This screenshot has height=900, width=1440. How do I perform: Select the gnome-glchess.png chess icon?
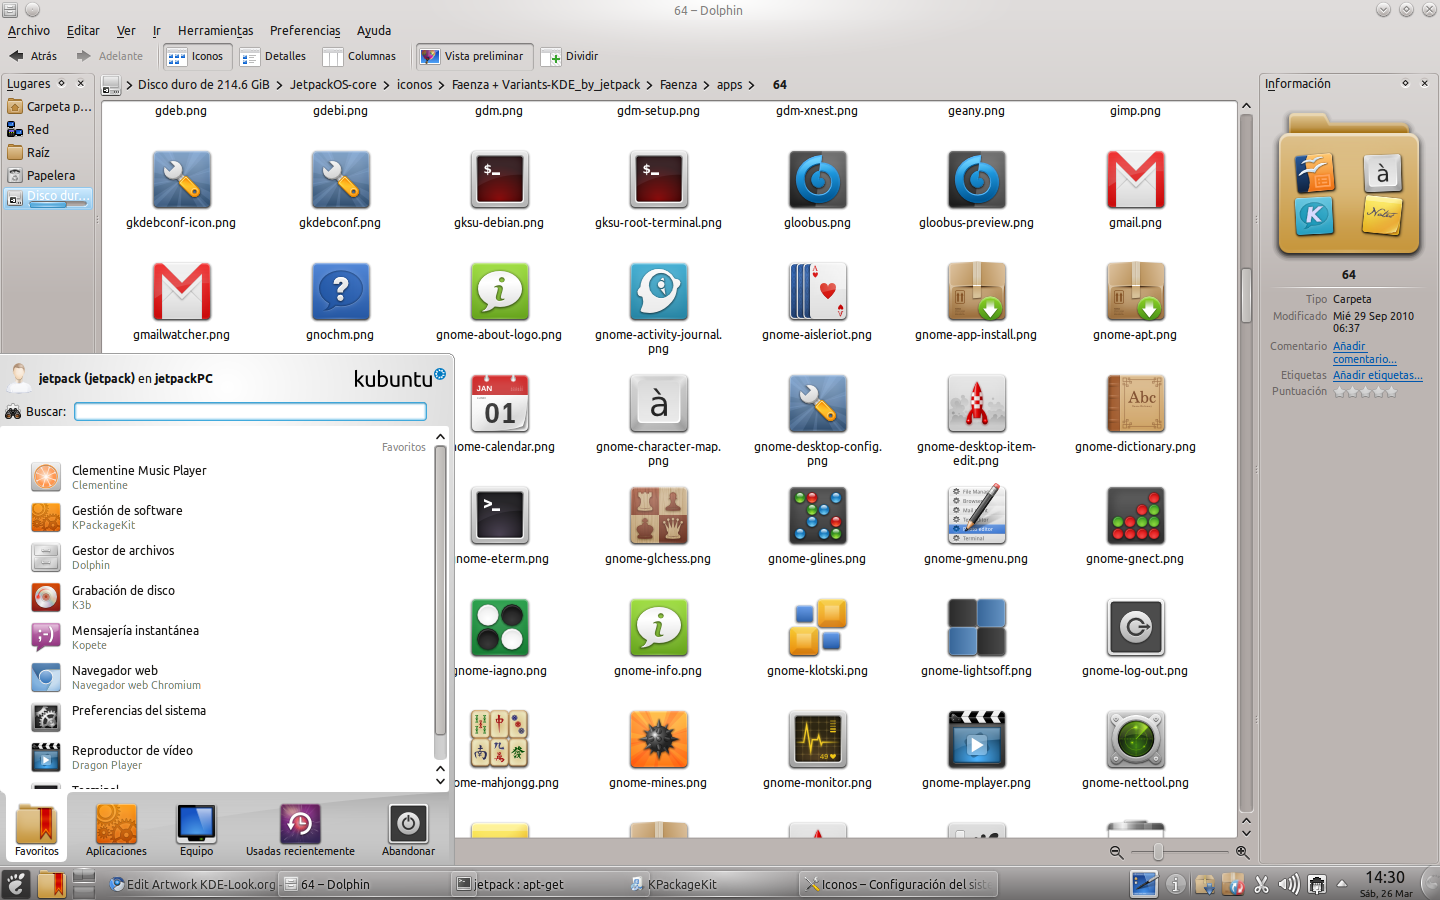658,516
